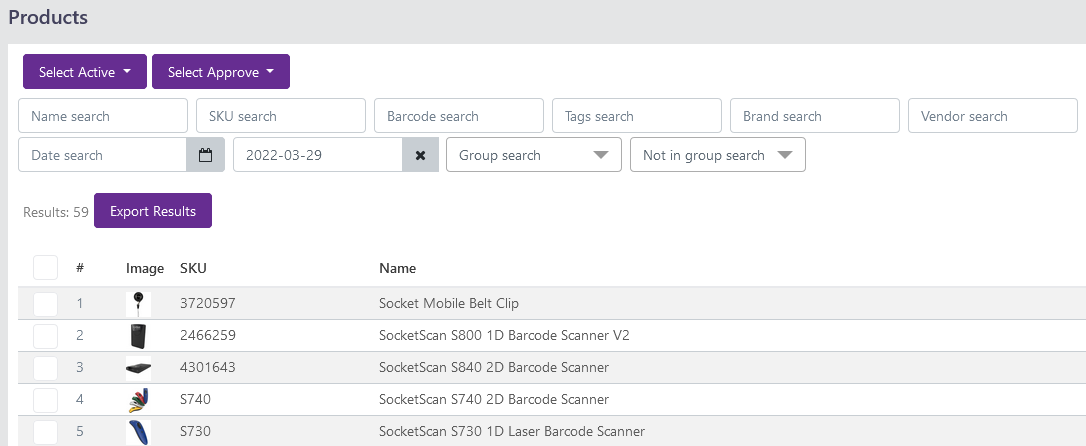The image size is (1086, 446).
Task: Focus the Barcode search field
Action: click(x=459, y=116)
